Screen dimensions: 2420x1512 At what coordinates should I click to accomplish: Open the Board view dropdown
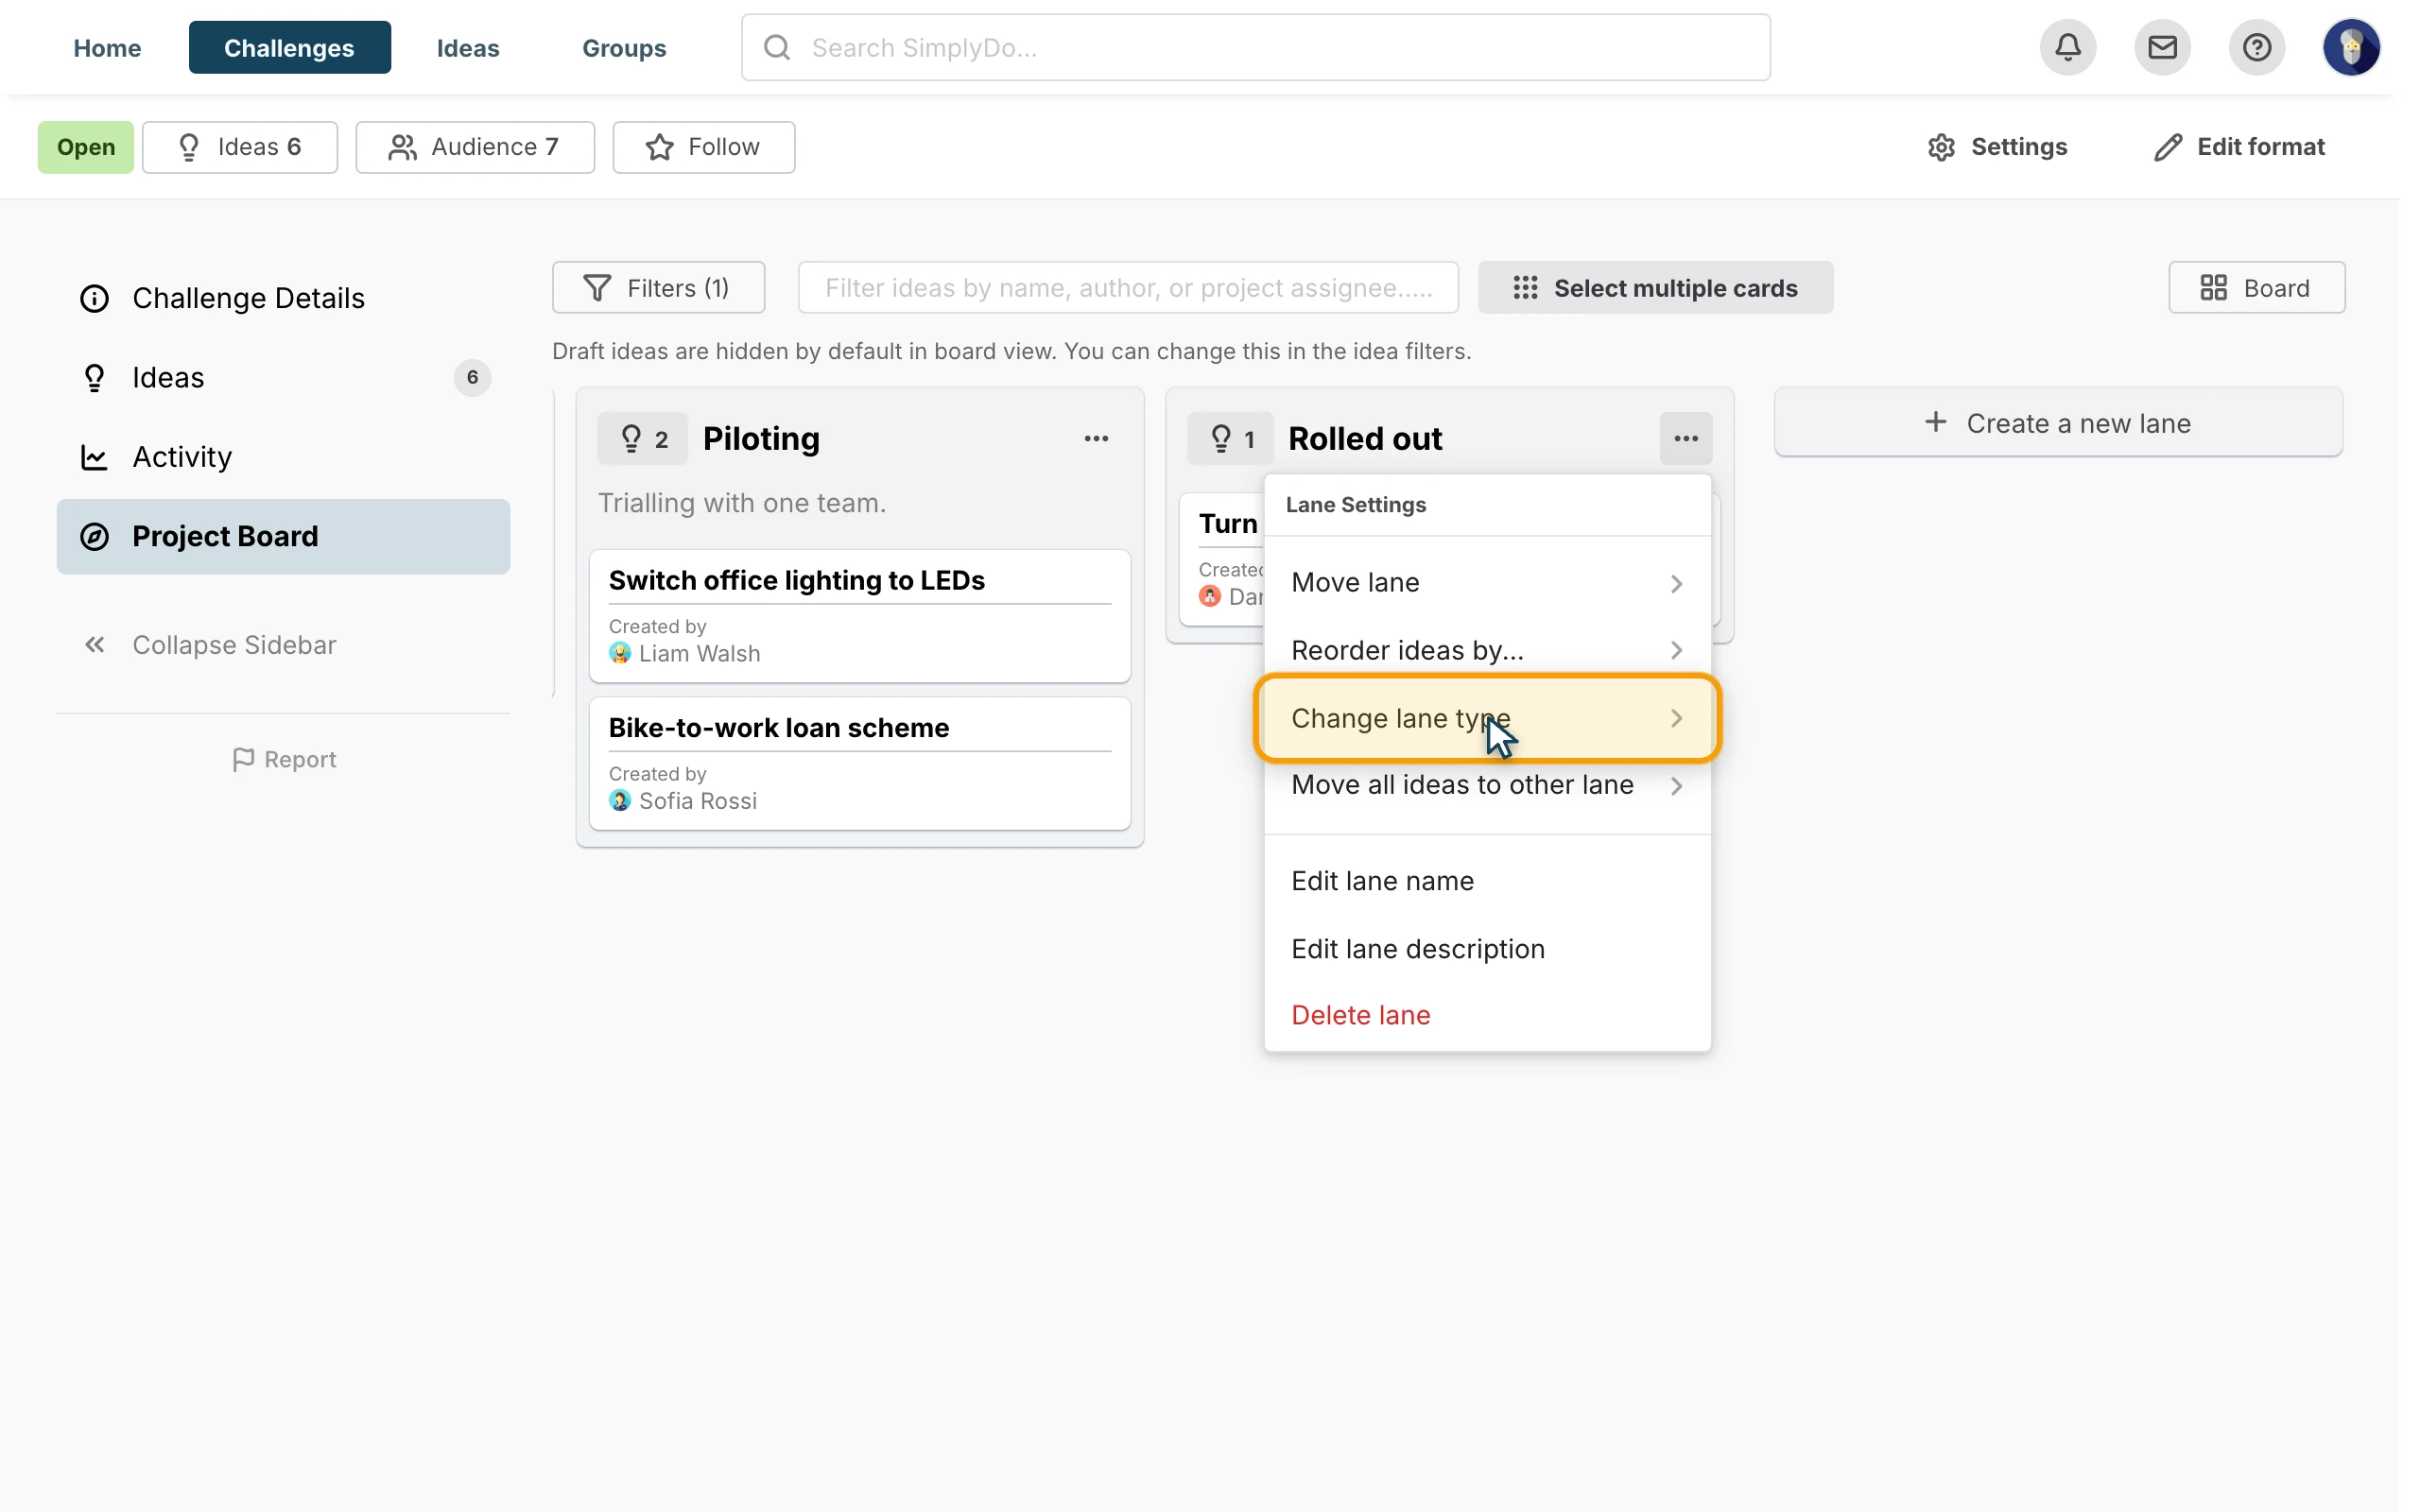click(x=2256, y=287)
